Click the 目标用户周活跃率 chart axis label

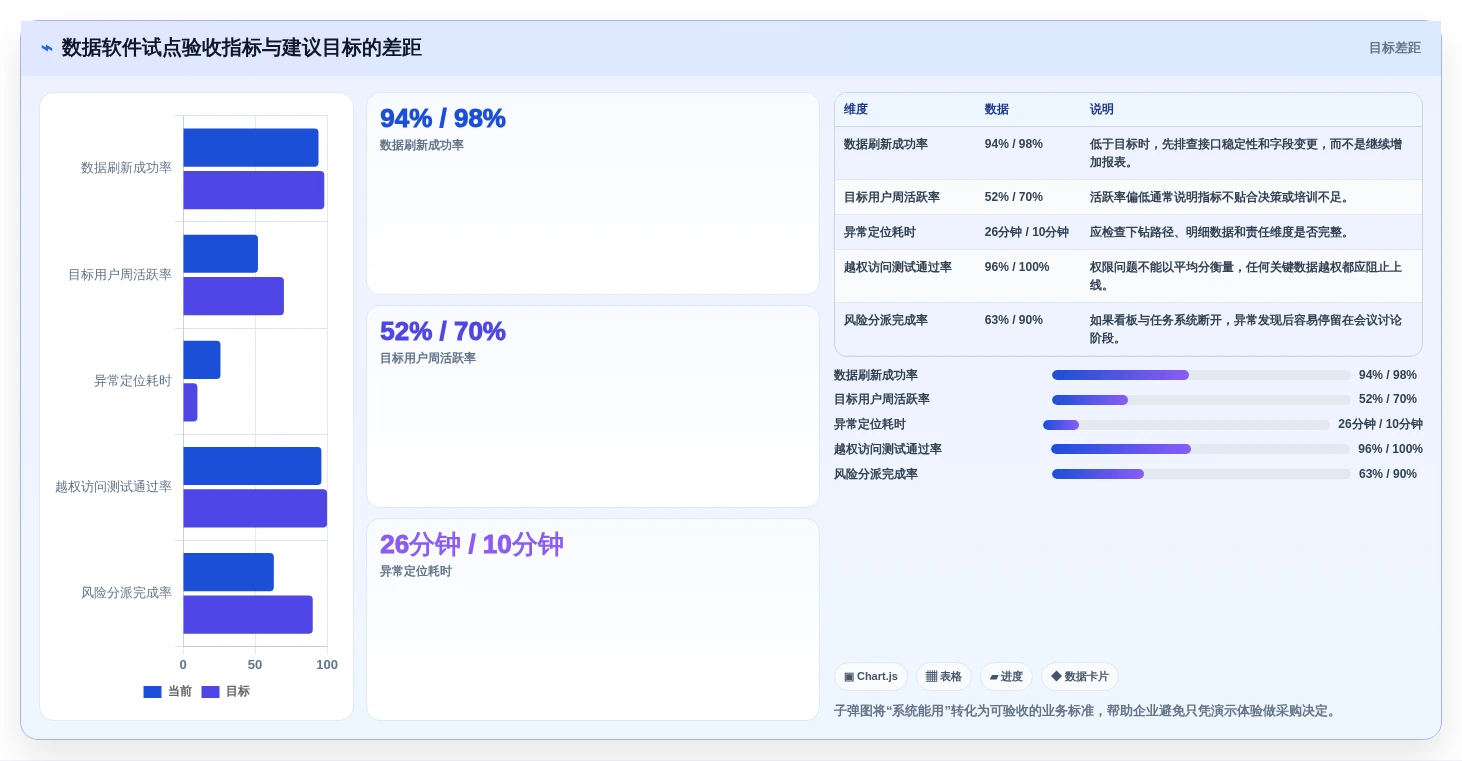point(120,274)
